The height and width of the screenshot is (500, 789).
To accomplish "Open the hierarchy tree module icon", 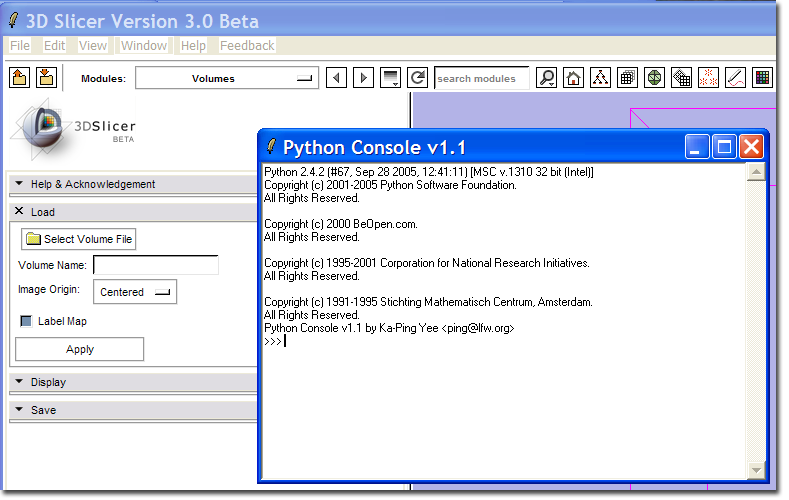I will (x=601, y=78).
